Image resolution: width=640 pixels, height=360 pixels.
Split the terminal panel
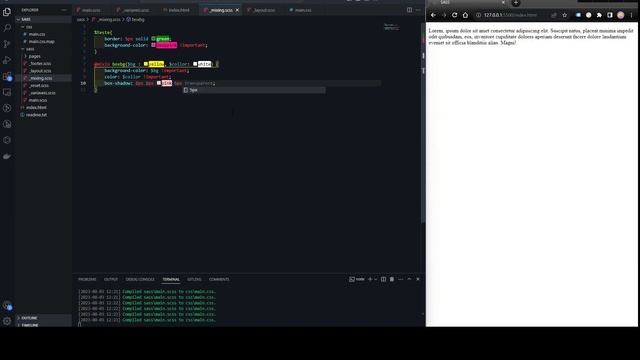383,279
